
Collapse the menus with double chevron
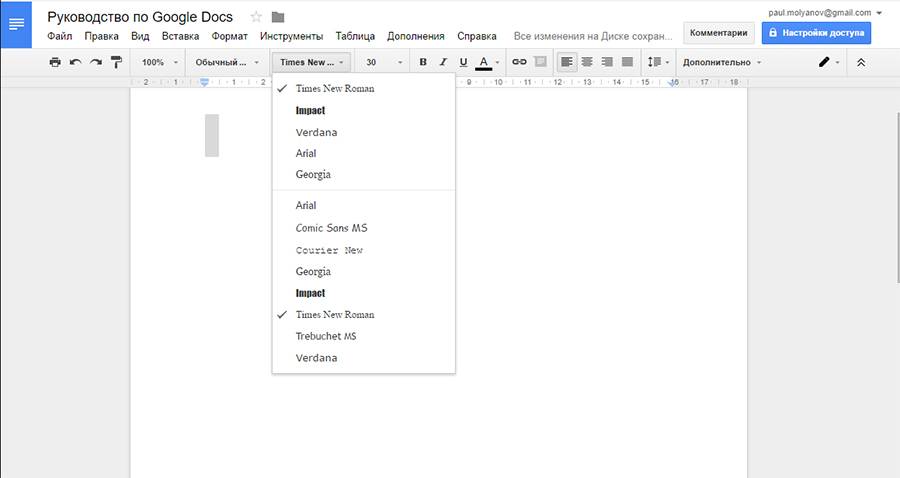pyautogui.click(x=860, y=62)
